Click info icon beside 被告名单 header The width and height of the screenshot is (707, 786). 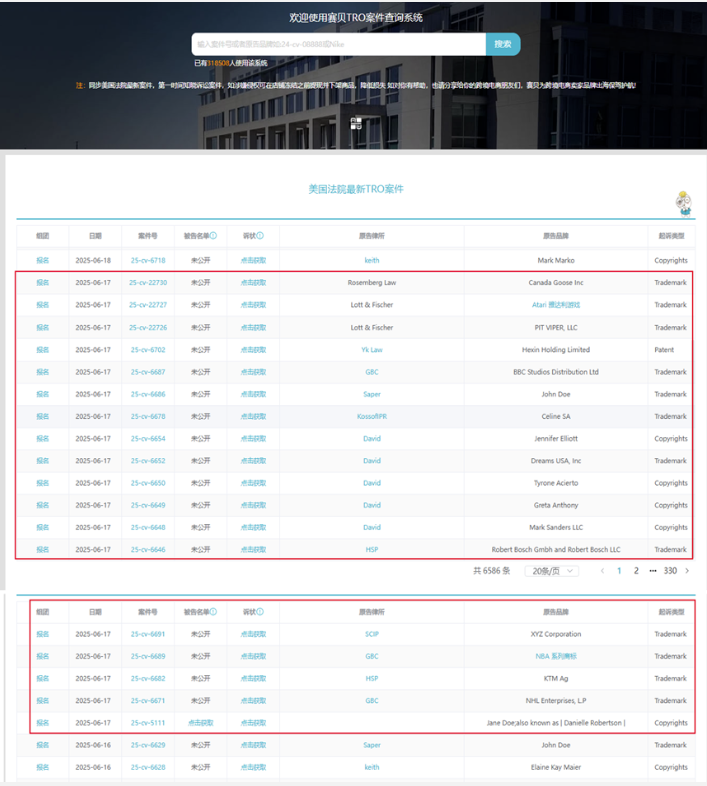[x=213, y=236]
